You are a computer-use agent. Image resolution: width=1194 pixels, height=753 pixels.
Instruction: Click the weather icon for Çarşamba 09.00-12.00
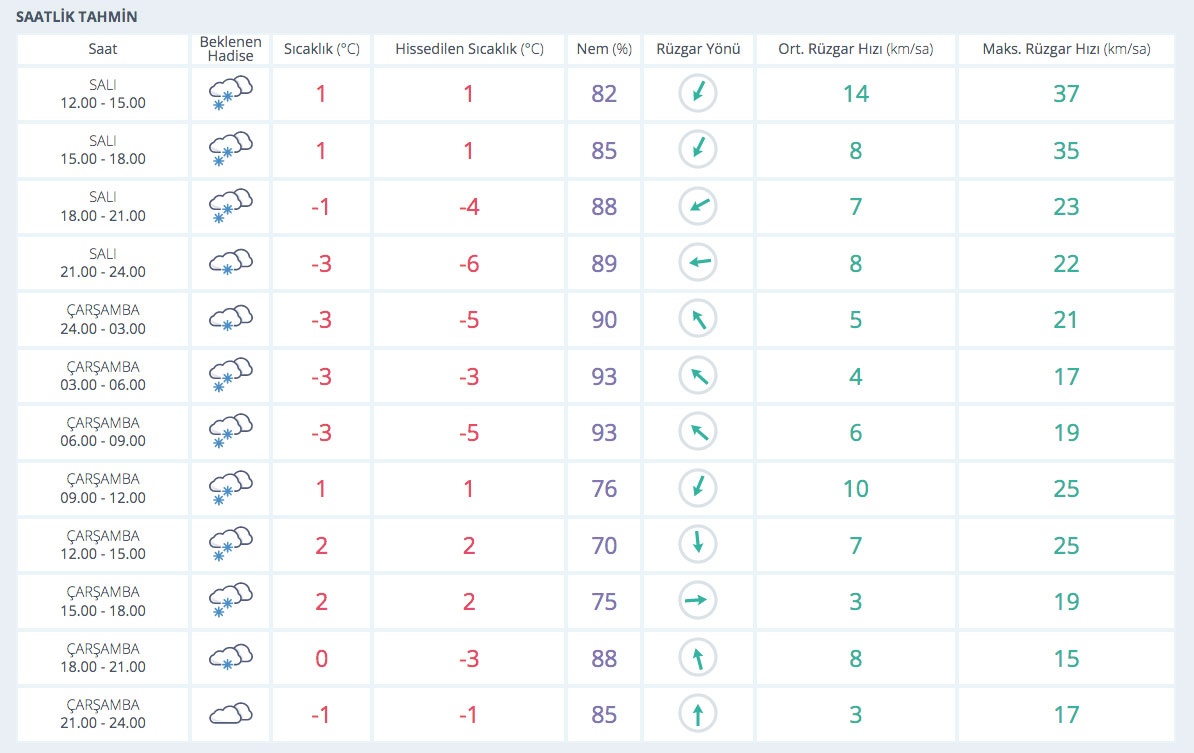pyautogui.click(x=230, y=489)
